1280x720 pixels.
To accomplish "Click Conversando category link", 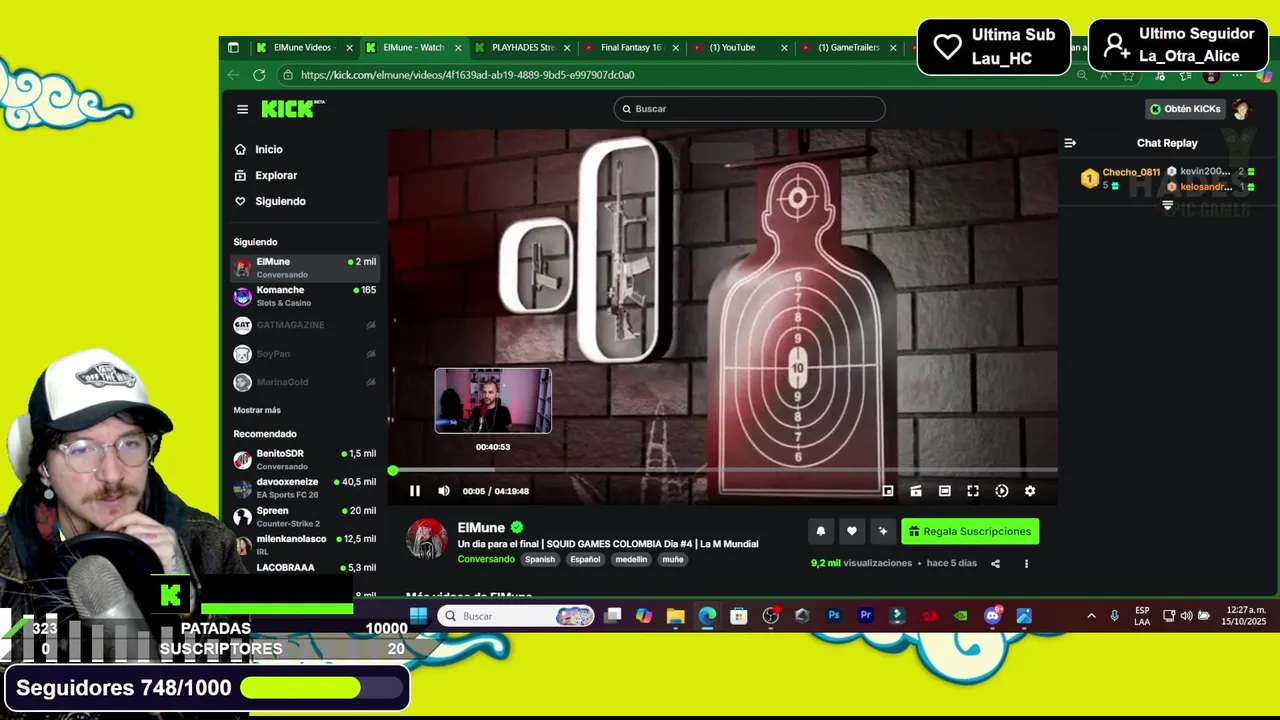I will (486, 559).
